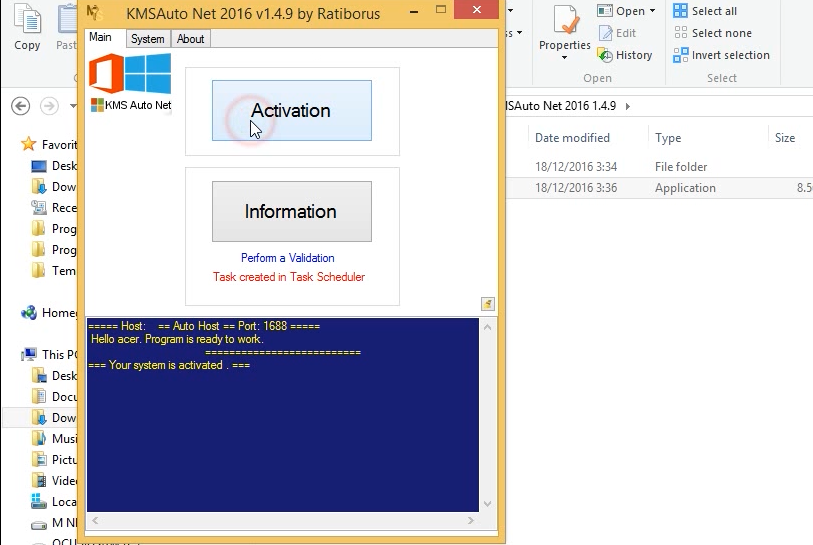Maximize the KMSAuto Net window

[x=441, y=9]
